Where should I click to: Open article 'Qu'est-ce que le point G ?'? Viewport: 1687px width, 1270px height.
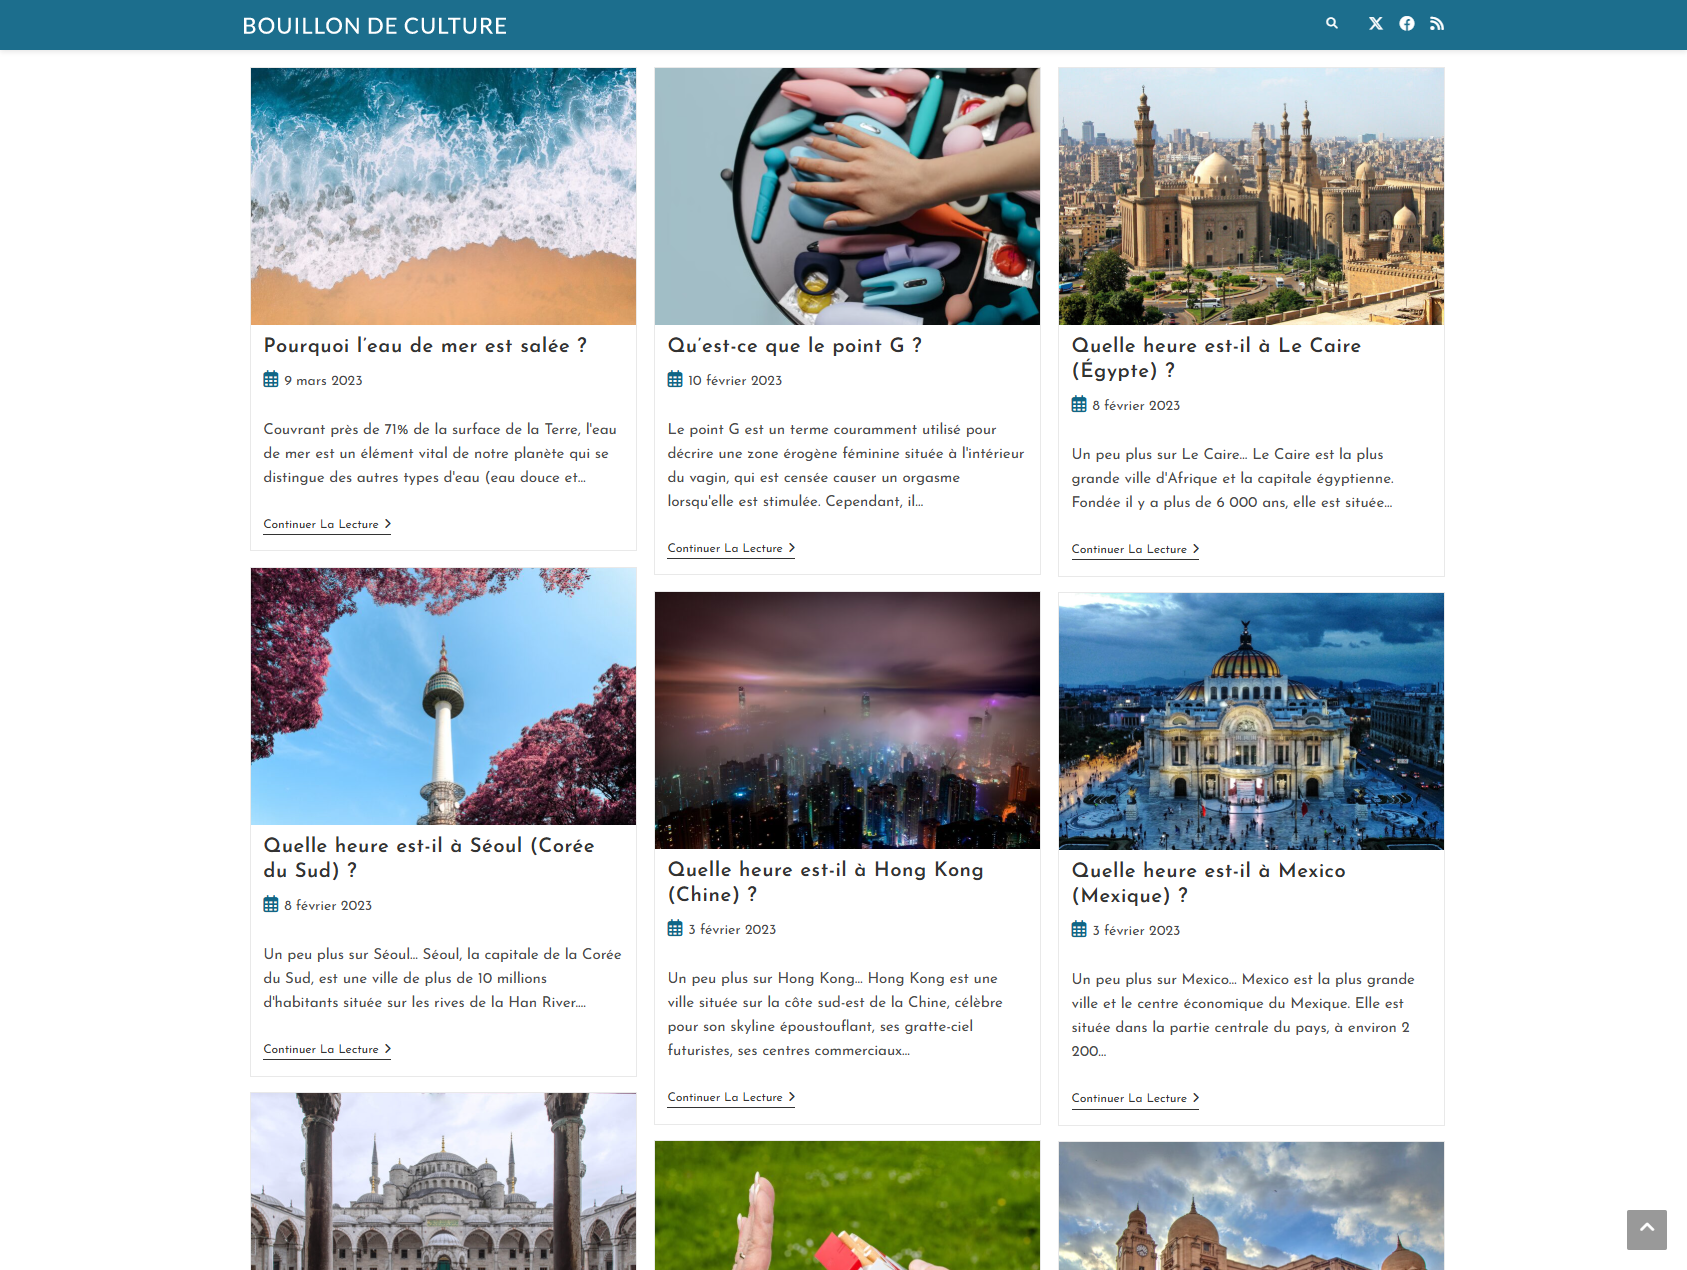tap(795, 345)
